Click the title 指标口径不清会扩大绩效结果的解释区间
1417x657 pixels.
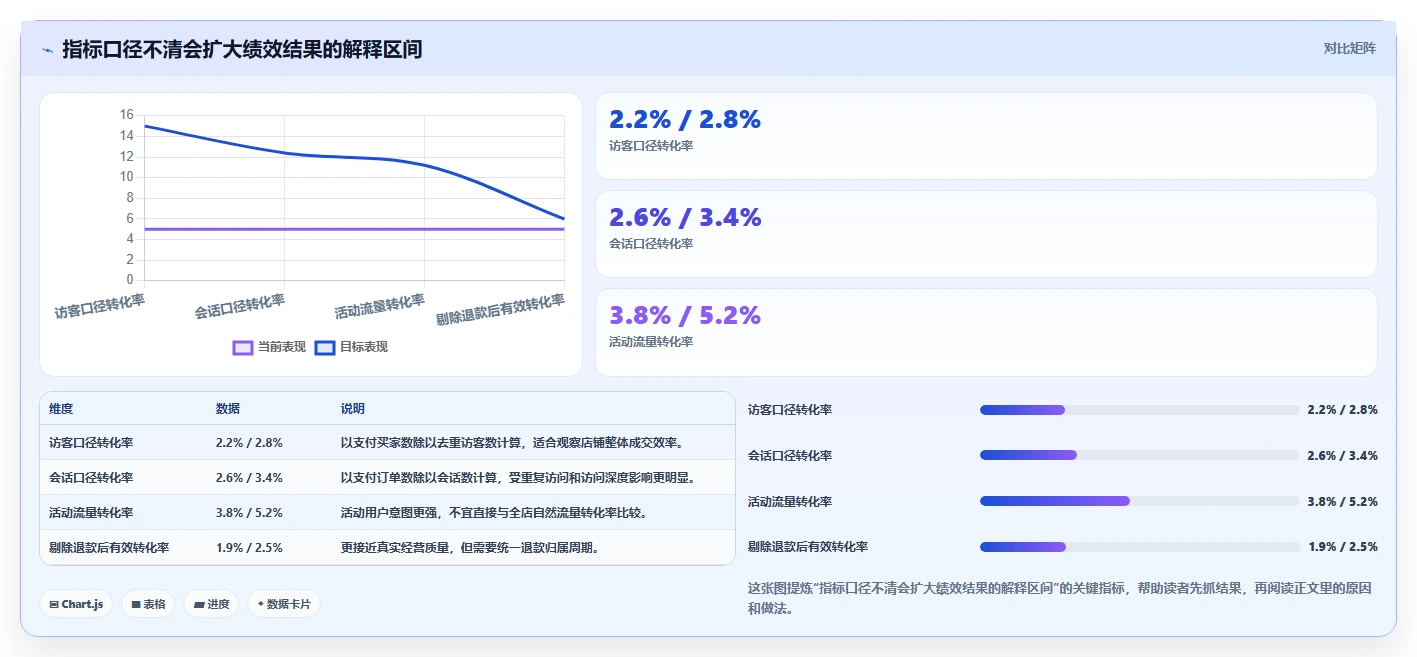click(242, 49)
